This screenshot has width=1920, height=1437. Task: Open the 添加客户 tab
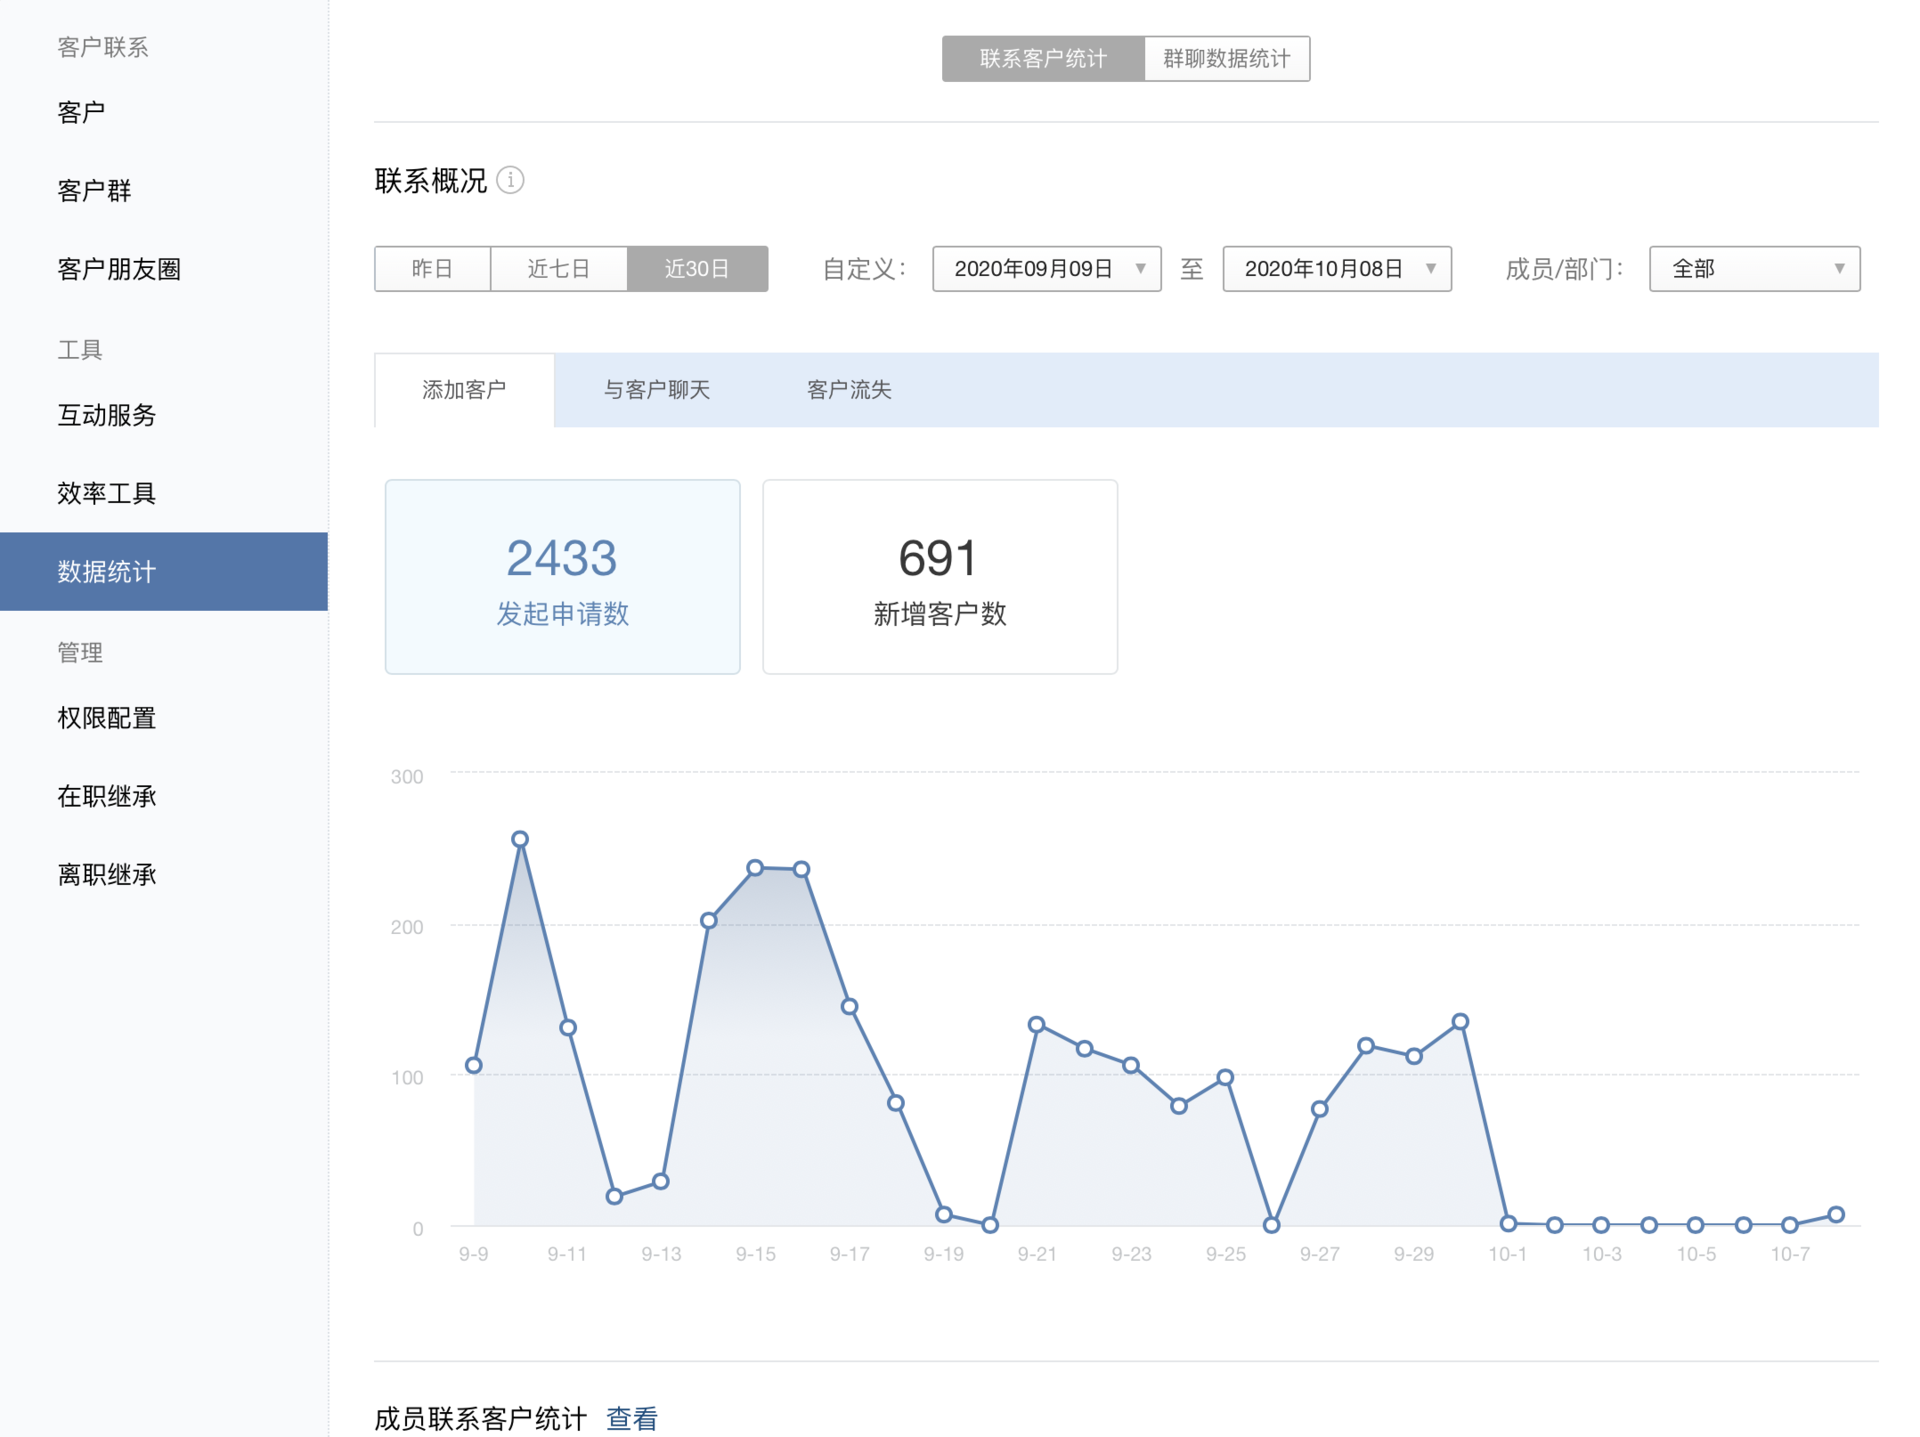(464, 390)
